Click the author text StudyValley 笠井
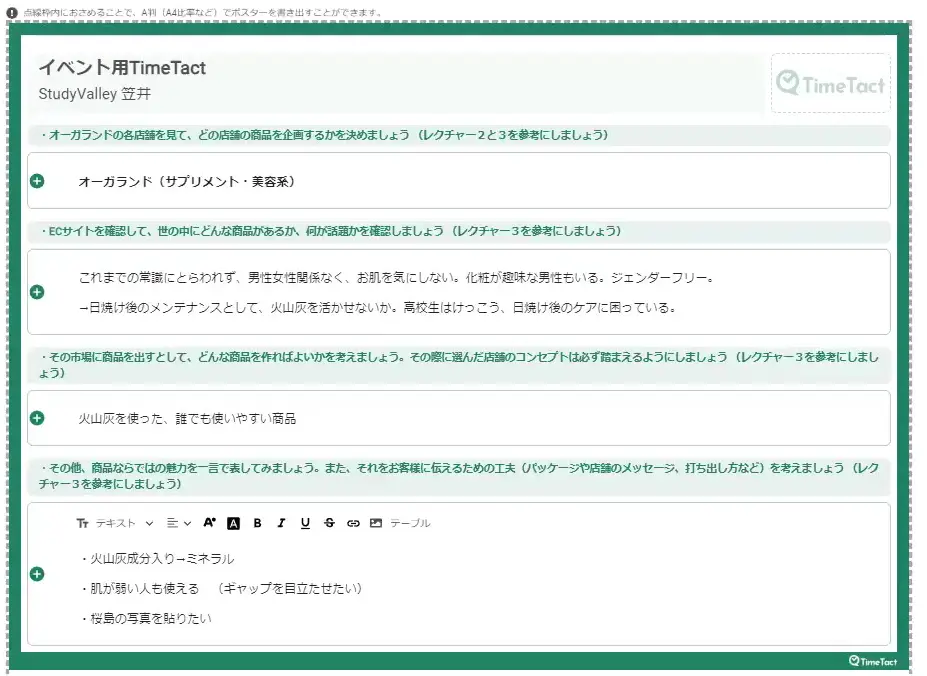Screen dimensions: 927x676 (95, 94)
